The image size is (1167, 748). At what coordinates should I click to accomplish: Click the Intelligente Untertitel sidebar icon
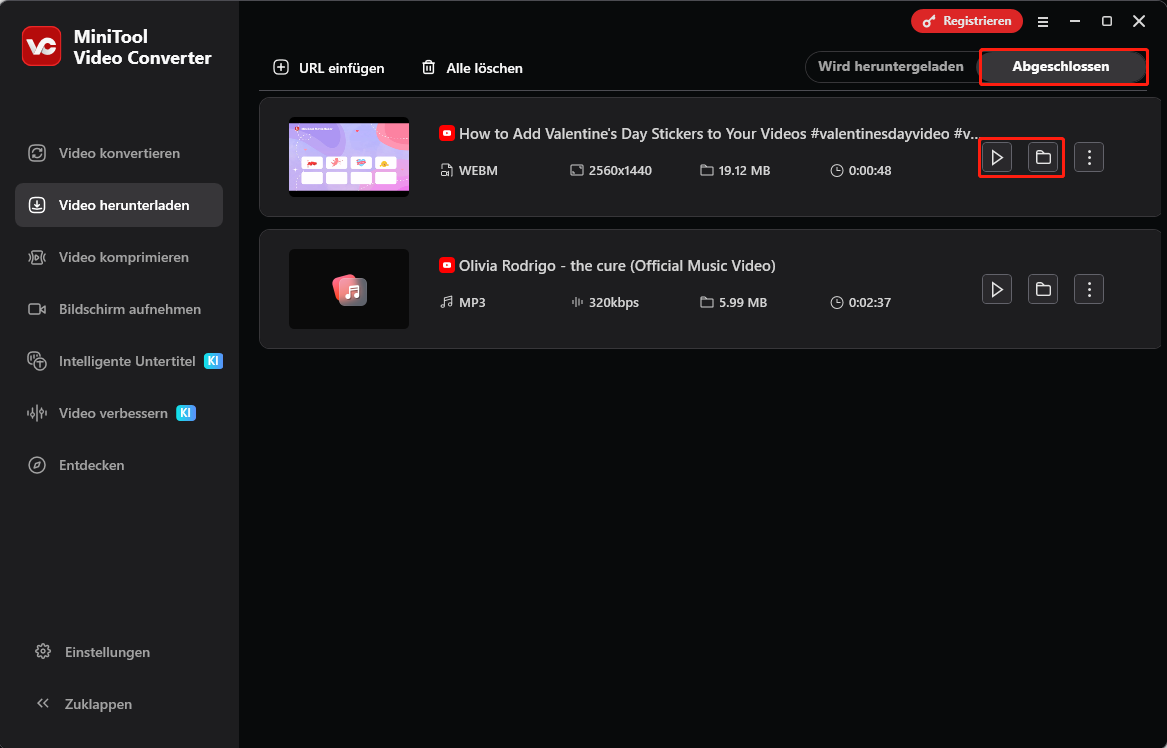coord(37,362)
